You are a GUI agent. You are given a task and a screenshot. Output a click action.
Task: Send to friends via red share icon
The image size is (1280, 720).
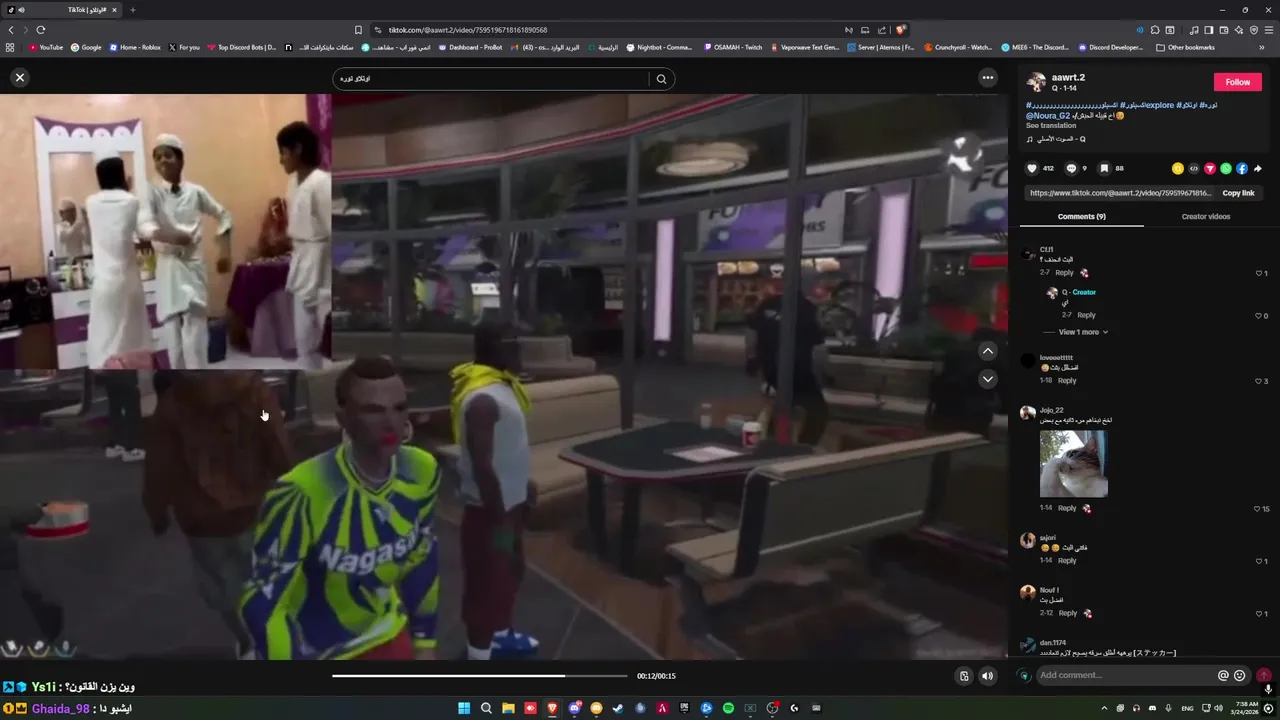(x=1210, y=169)
